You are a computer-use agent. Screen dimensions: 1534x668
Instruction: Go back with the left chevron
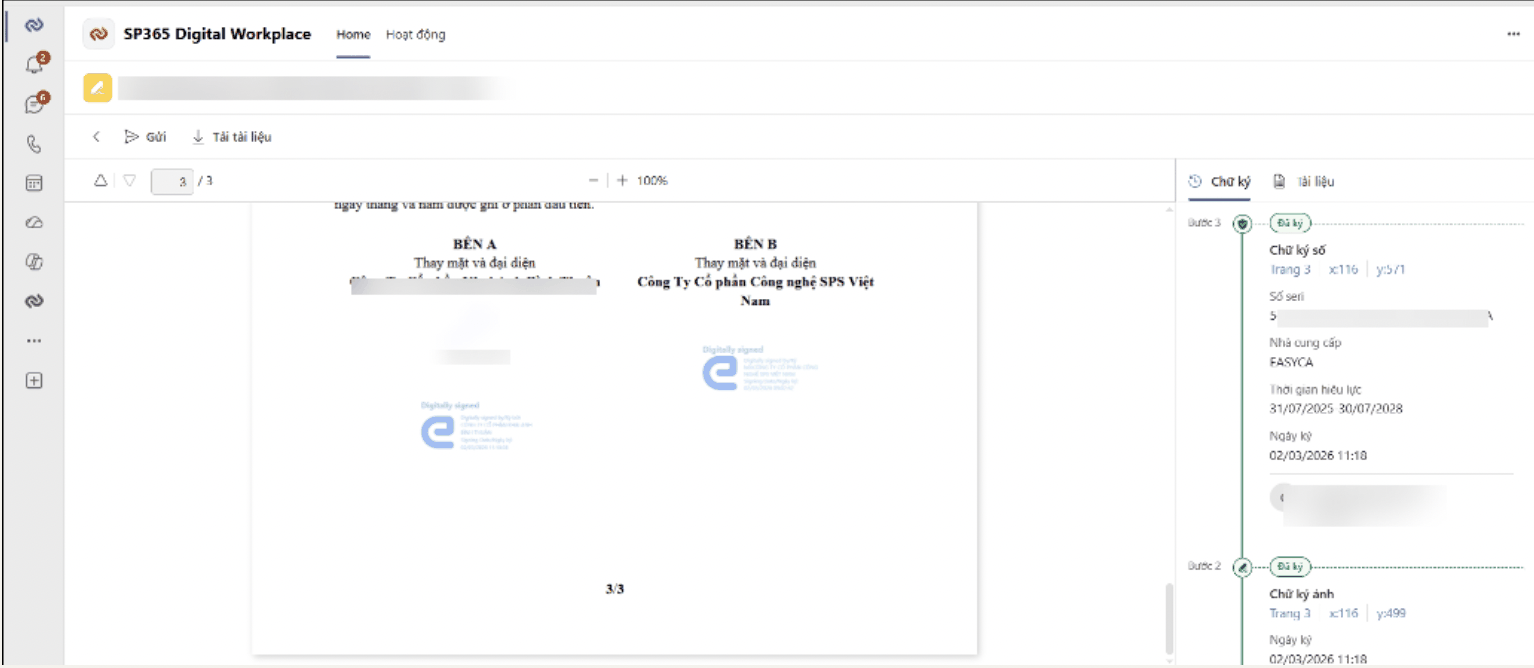coord(96,137)
